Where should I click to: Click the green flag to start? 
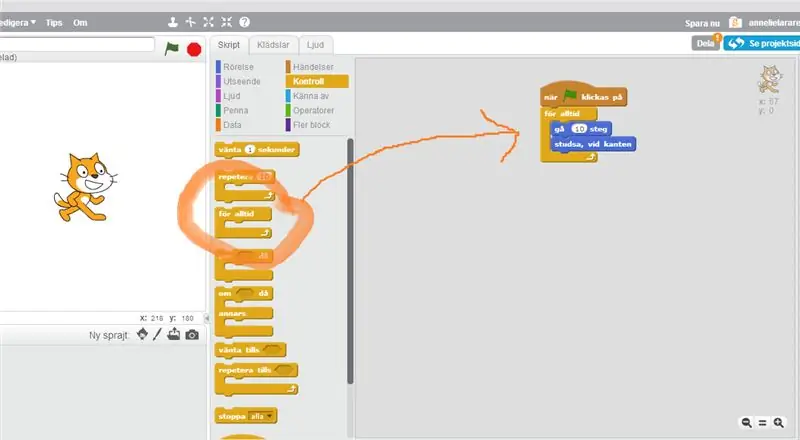point(171,49)
